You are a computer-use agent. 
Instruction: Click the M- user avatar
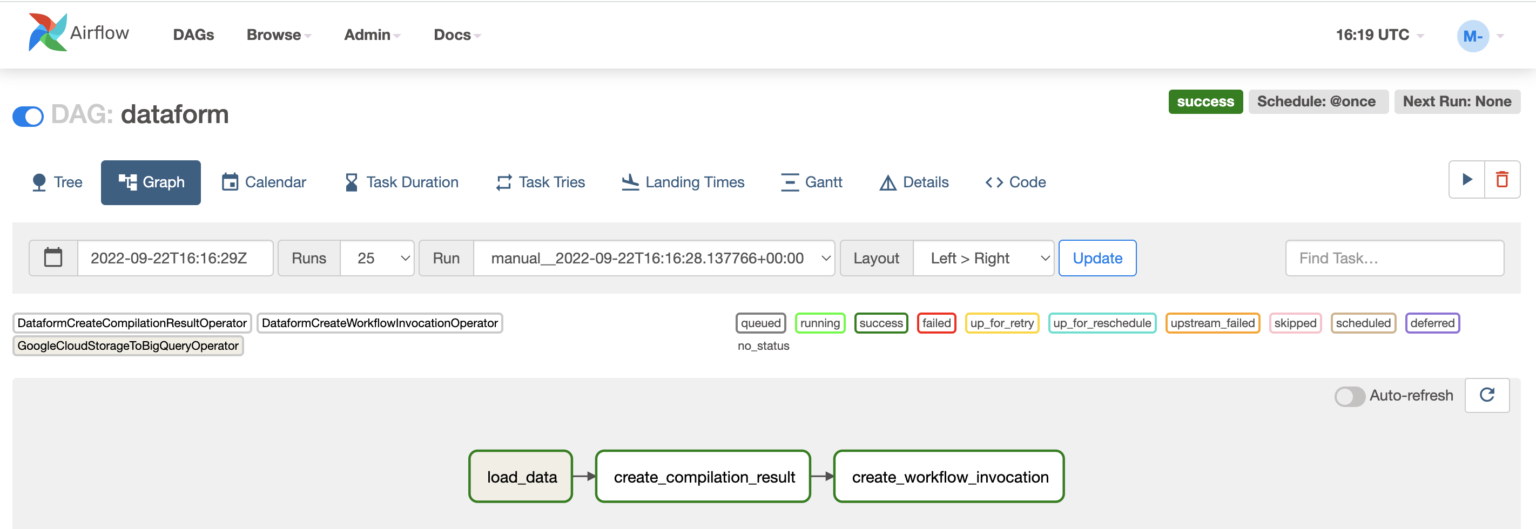(x=1473, y=36)
